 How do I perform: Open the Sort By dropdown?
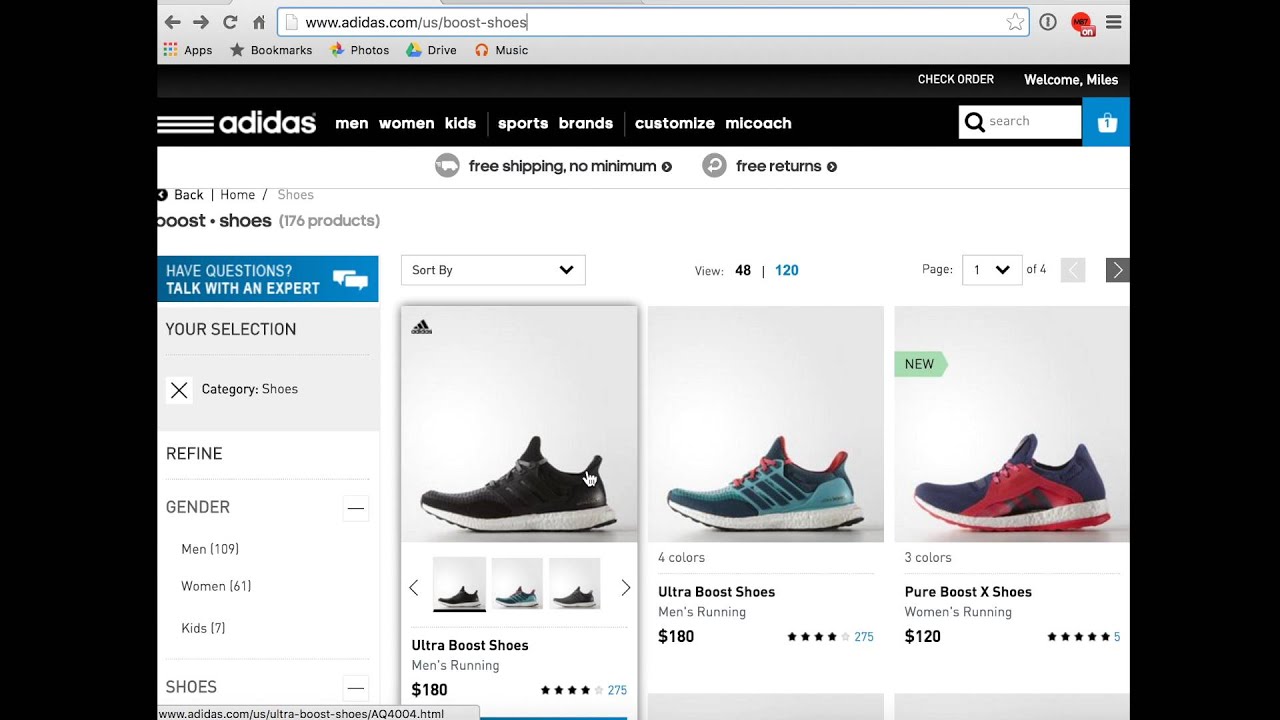[x=493, y=270]
